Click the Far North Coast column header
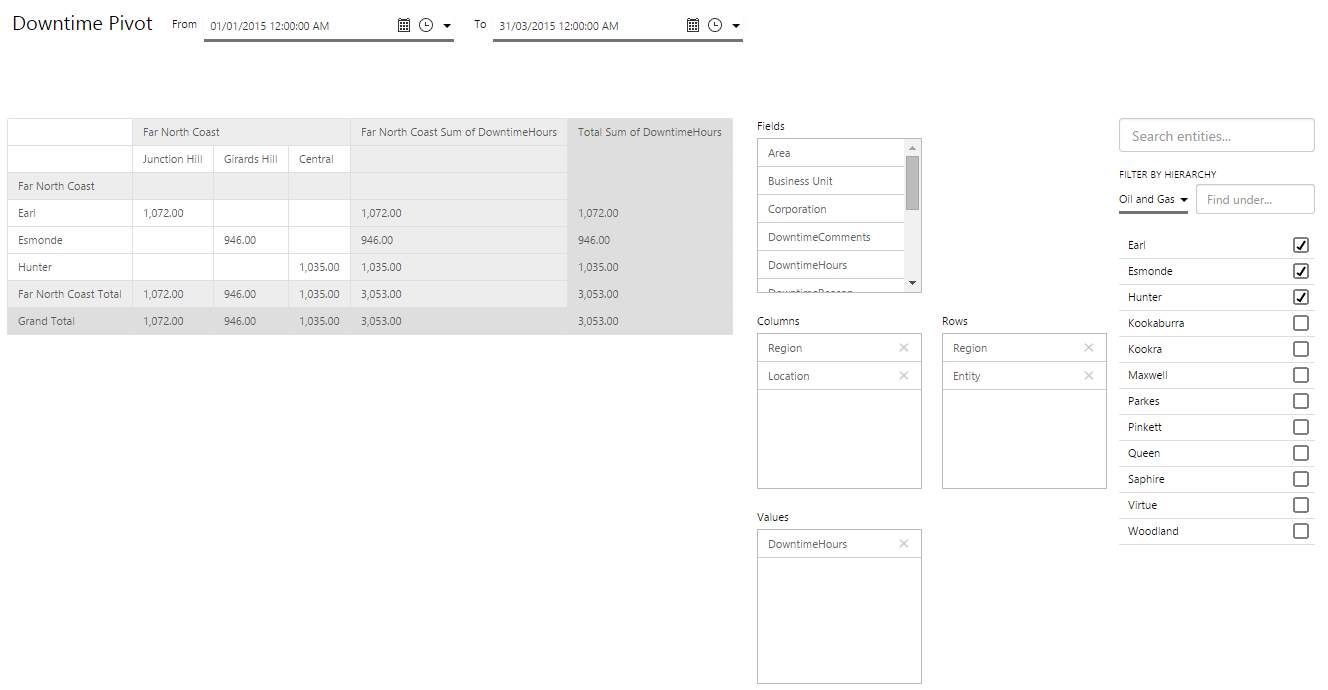The height and width of the screenshot is (690, 1328). pos(181,132)
